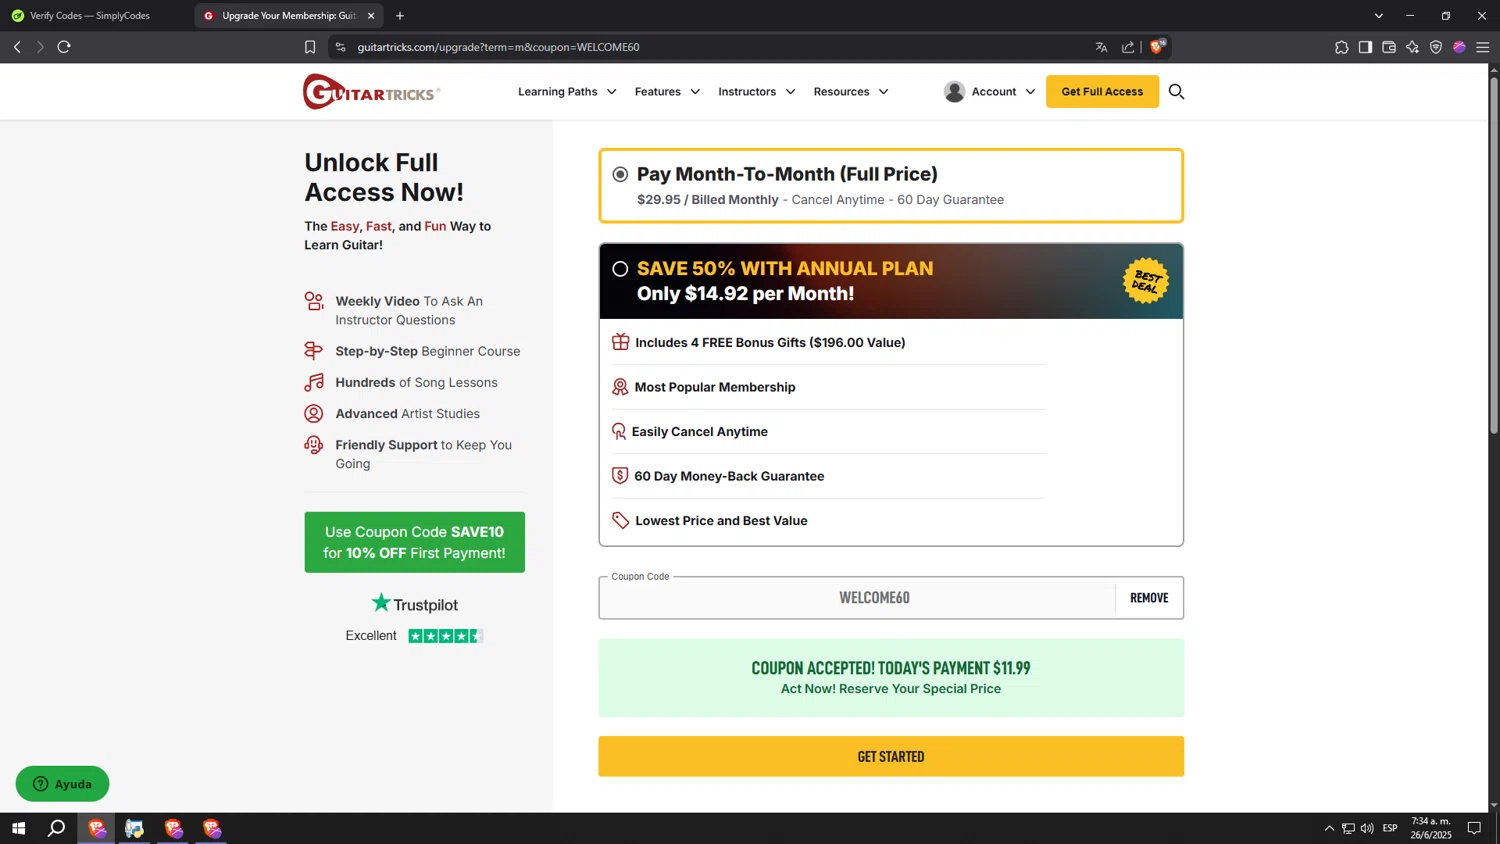Switch to the Verify Codes — SimplyCodes tab
Screen dimensions: 1500x844
[91, 16]
